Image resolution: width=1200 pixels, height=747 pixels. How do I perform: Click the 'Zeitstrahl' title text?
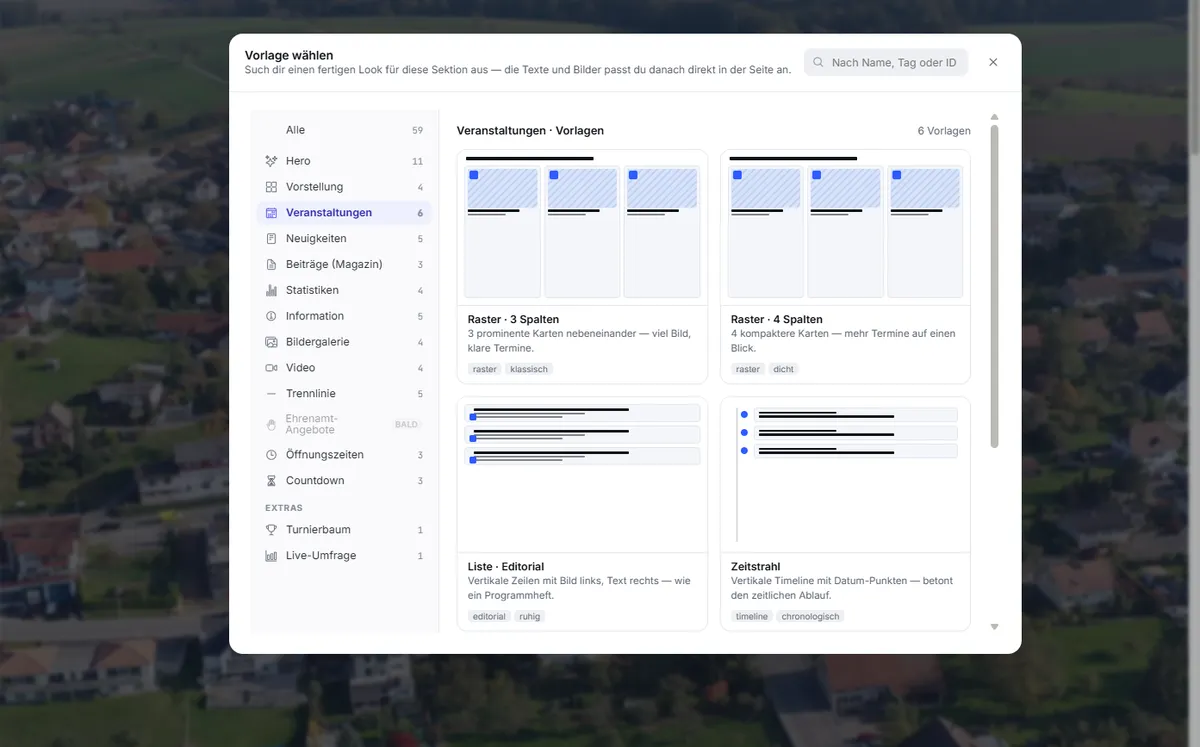[x=756, y=567]
